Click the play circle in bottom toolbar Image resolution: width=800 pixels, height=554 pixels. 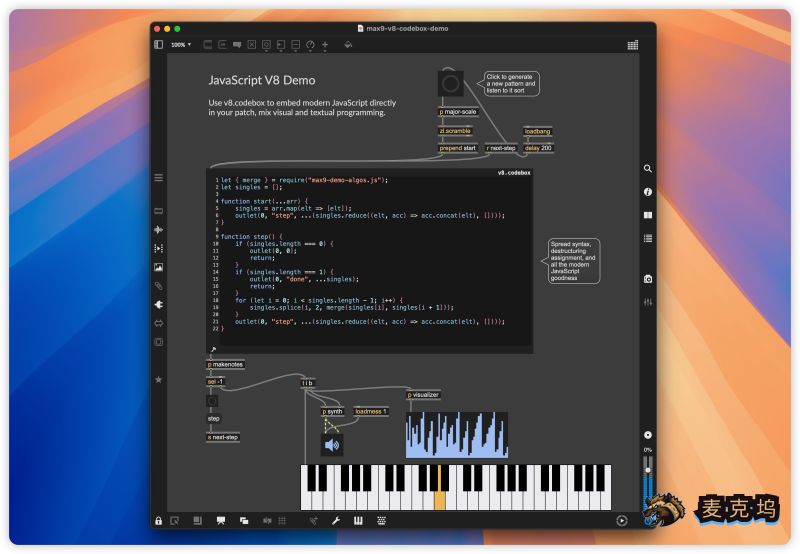pyautogui.click(x=621, y=521)
